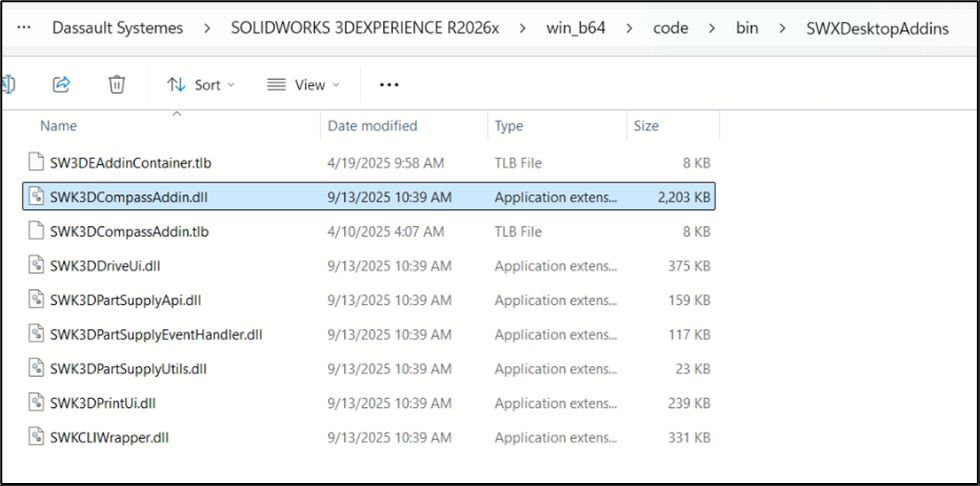Expand chevron after bin breadcrumb
Viewport: 980px width, 486px height.
coord(783,28)
